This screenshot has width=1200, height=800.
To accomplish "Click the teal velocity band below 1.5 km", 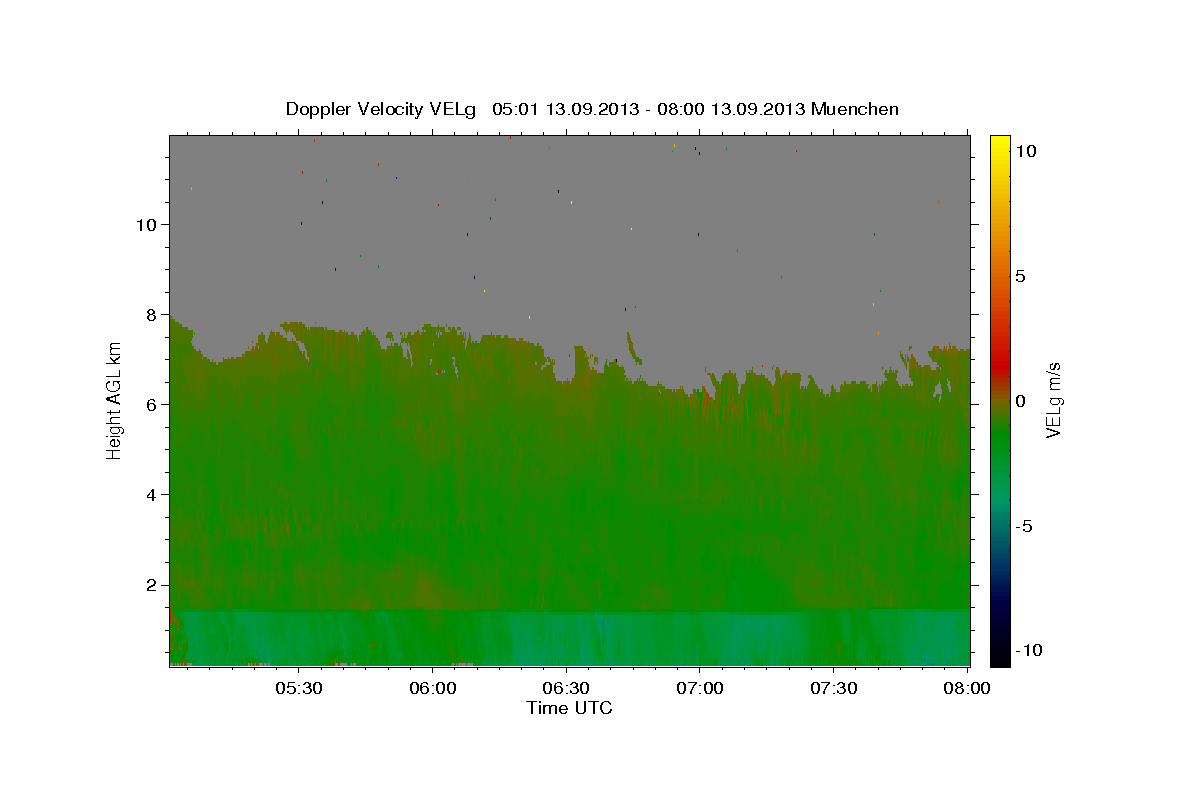I will 570,637.
